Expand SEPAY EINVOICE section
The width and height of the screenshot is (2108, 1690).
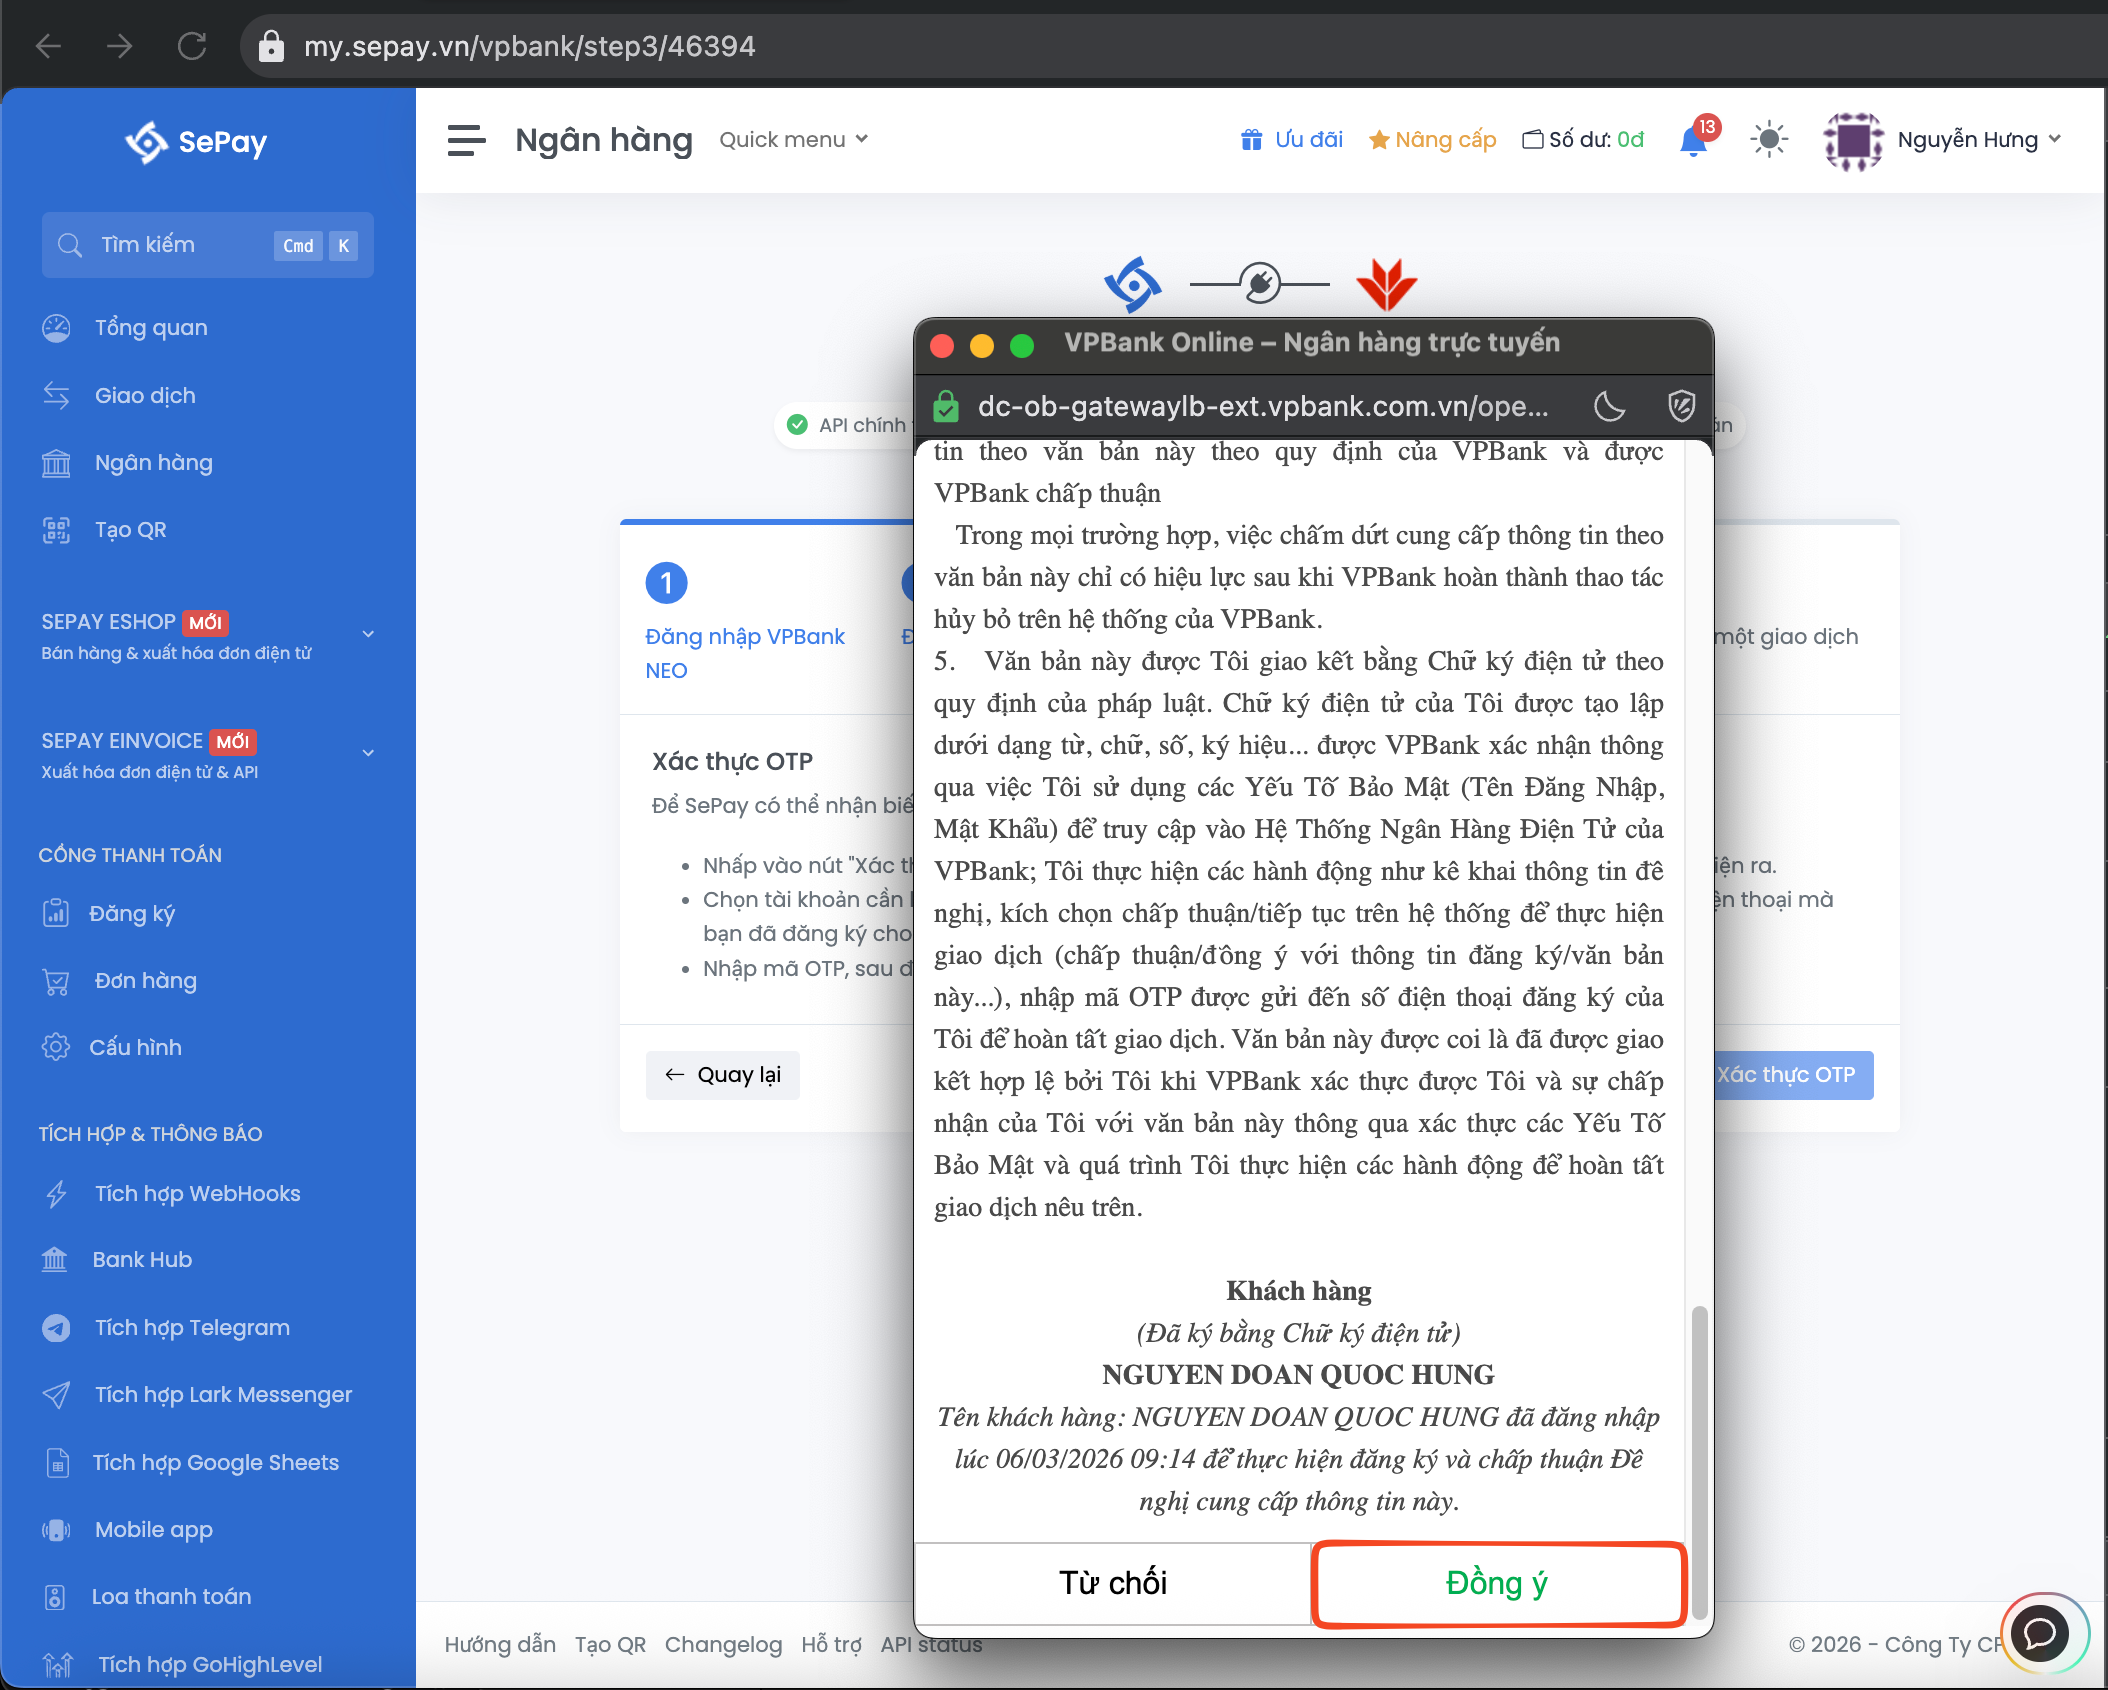pyautogui.click(x=368, y=753)
